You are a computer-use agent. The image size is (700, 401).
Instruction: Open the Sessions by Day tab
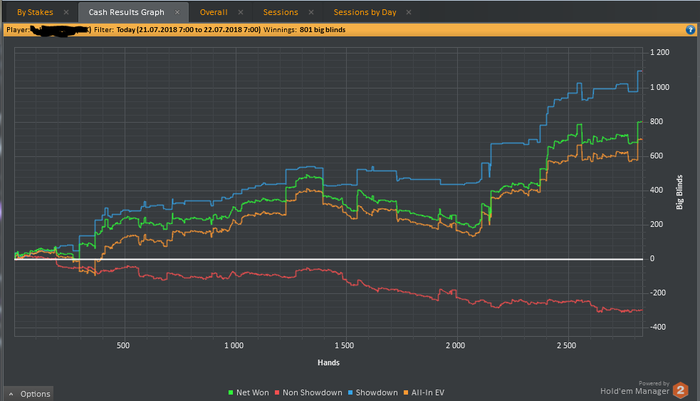pos(365,12)
